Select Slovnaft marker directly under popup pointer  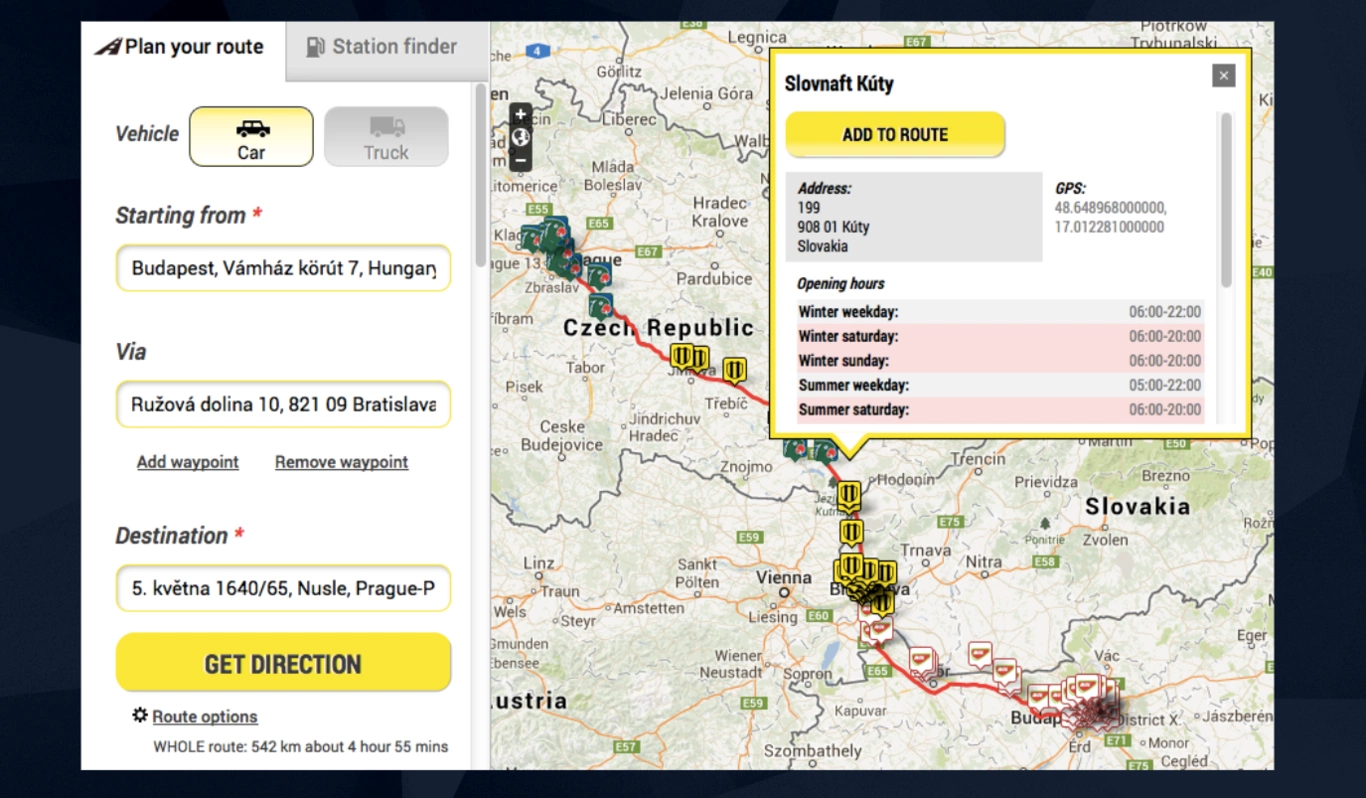(x=848, y=495)
